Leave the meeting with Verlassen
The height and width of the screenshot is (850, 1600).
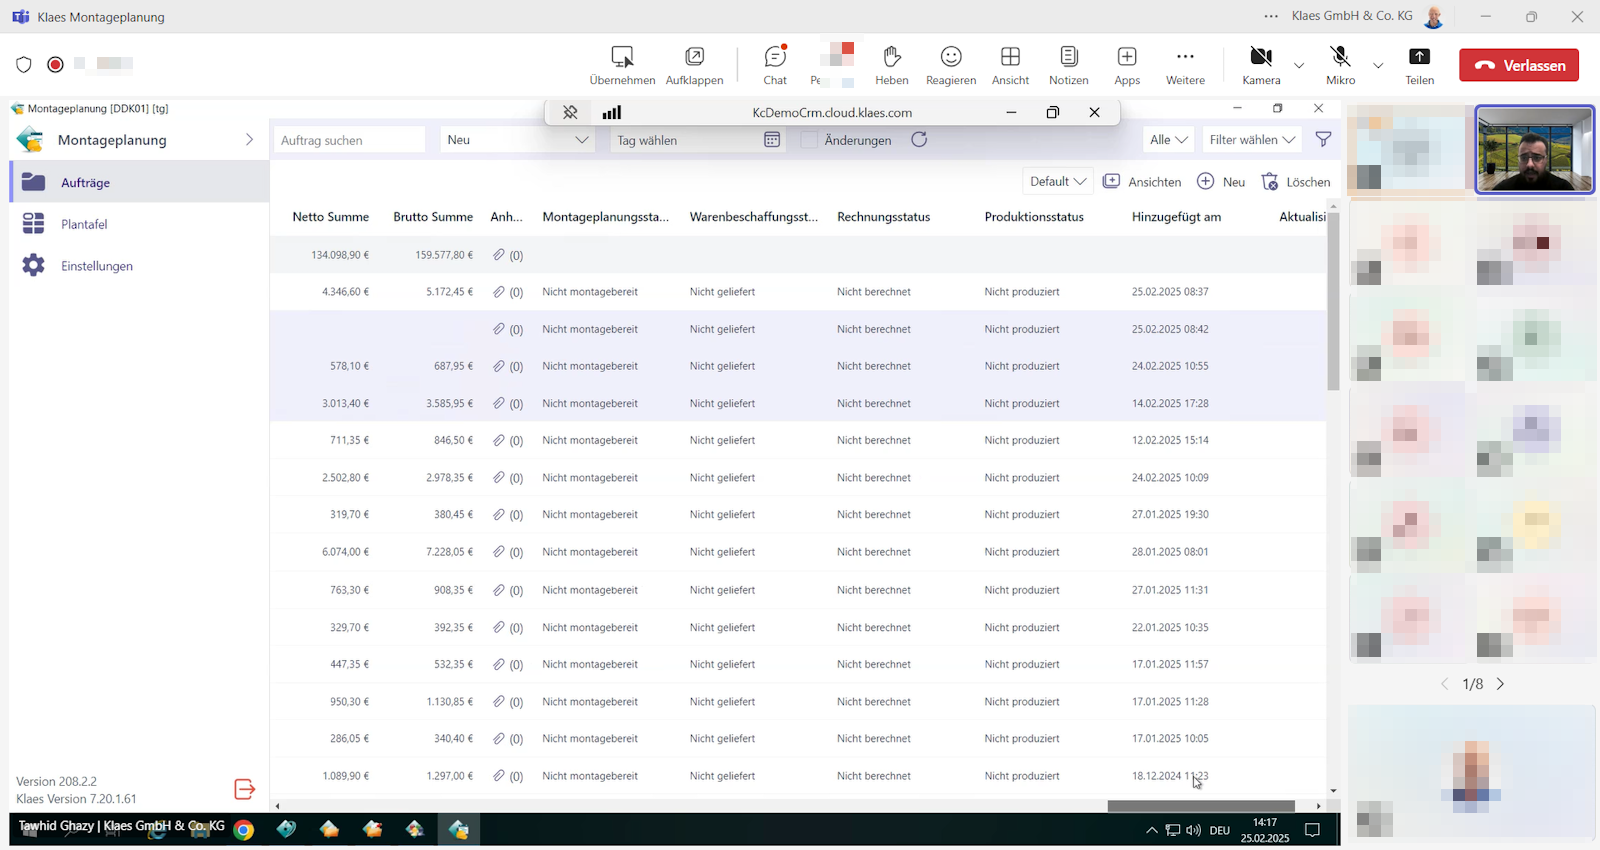[1519, 65]
